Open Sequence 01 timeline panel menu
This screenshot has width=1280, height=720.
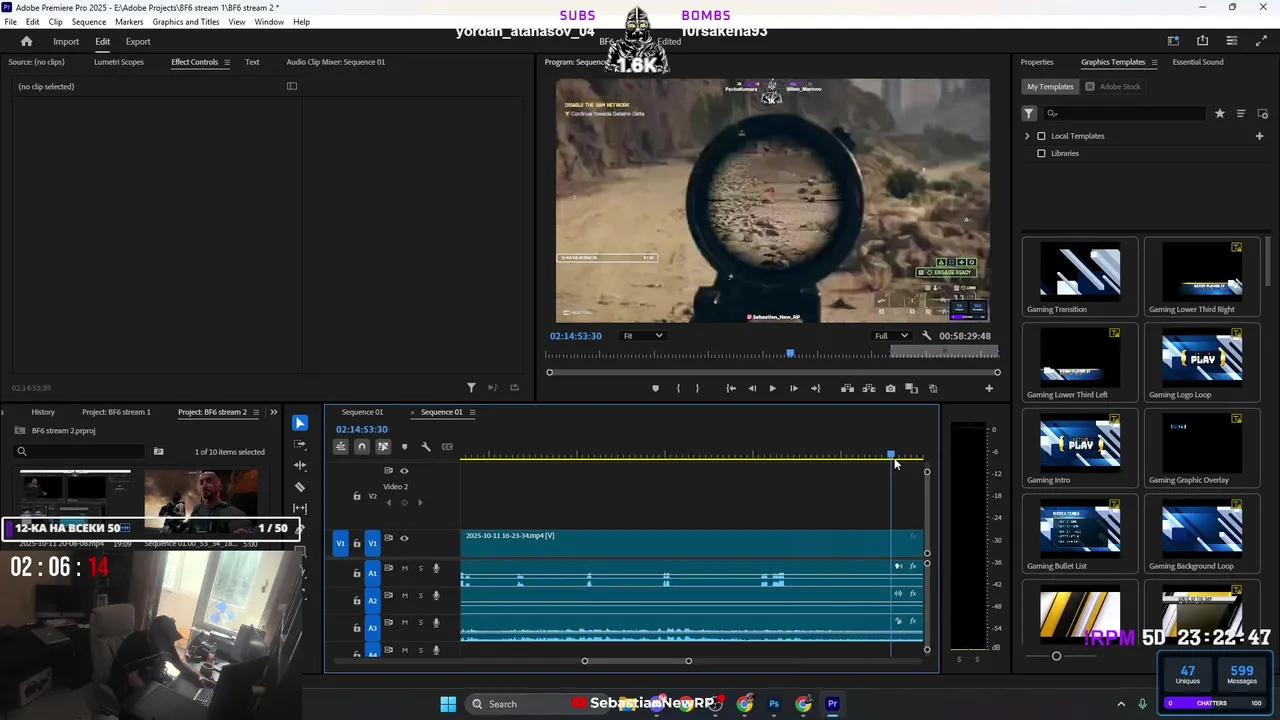point(472,412)
